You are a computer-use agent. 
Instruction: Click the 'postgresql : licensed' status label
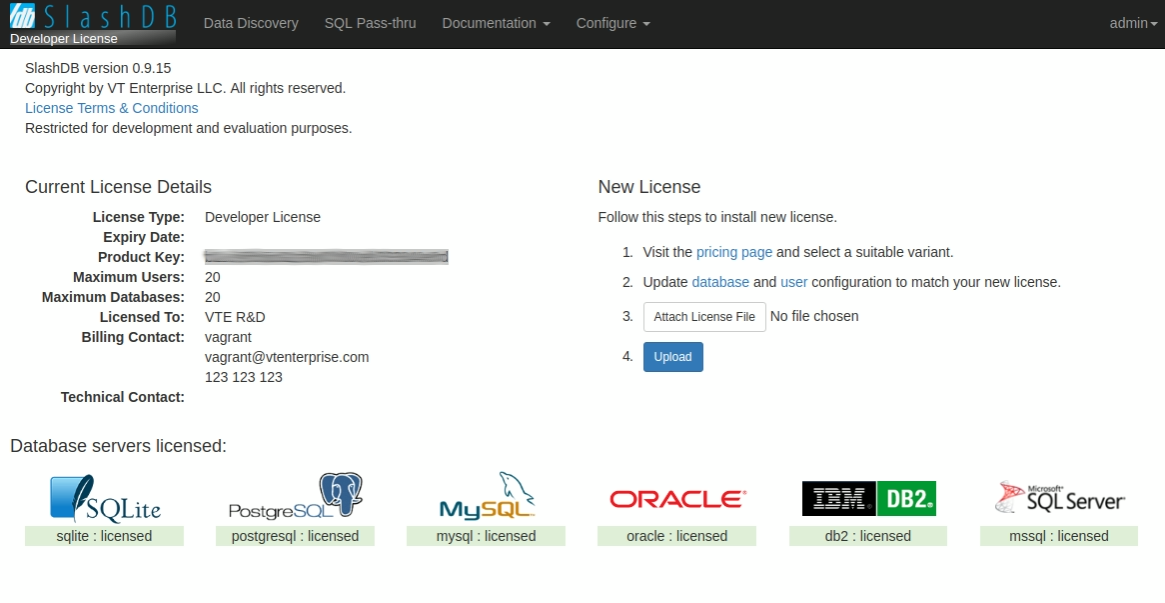[295, 536]
